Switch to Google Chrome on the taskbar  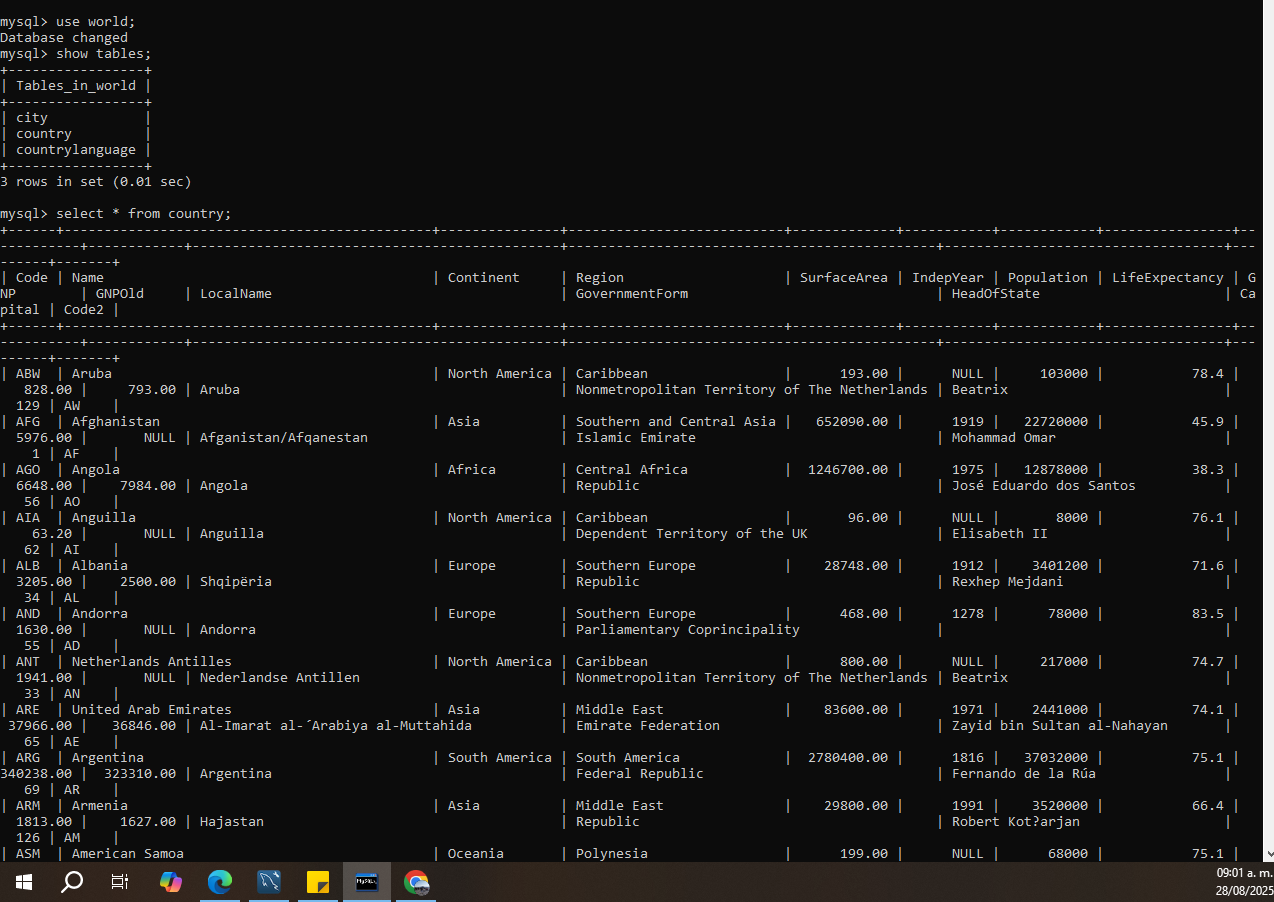tap(416, 882)
